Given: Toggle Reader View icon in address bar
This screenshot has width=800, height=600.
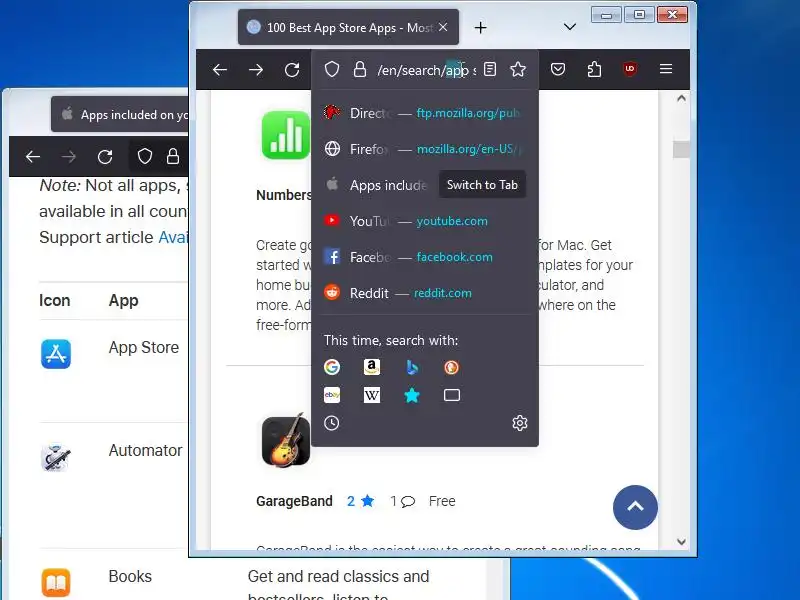Looking at the screenshot, I should [x=490, y=69].
